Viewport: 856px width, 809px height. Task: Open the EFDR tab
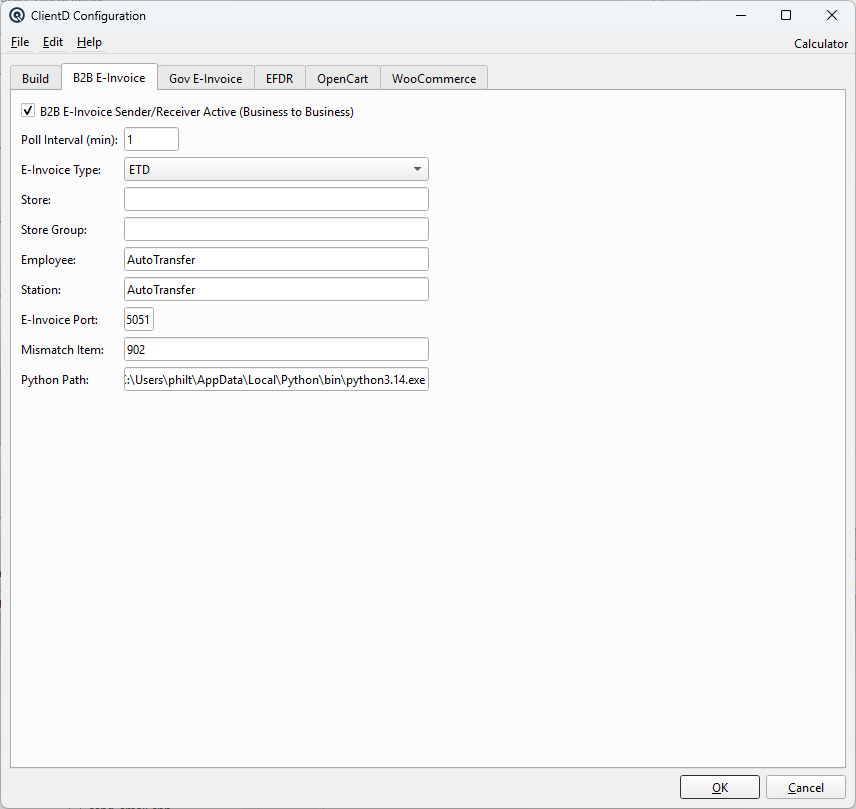(x=280, y=79)
